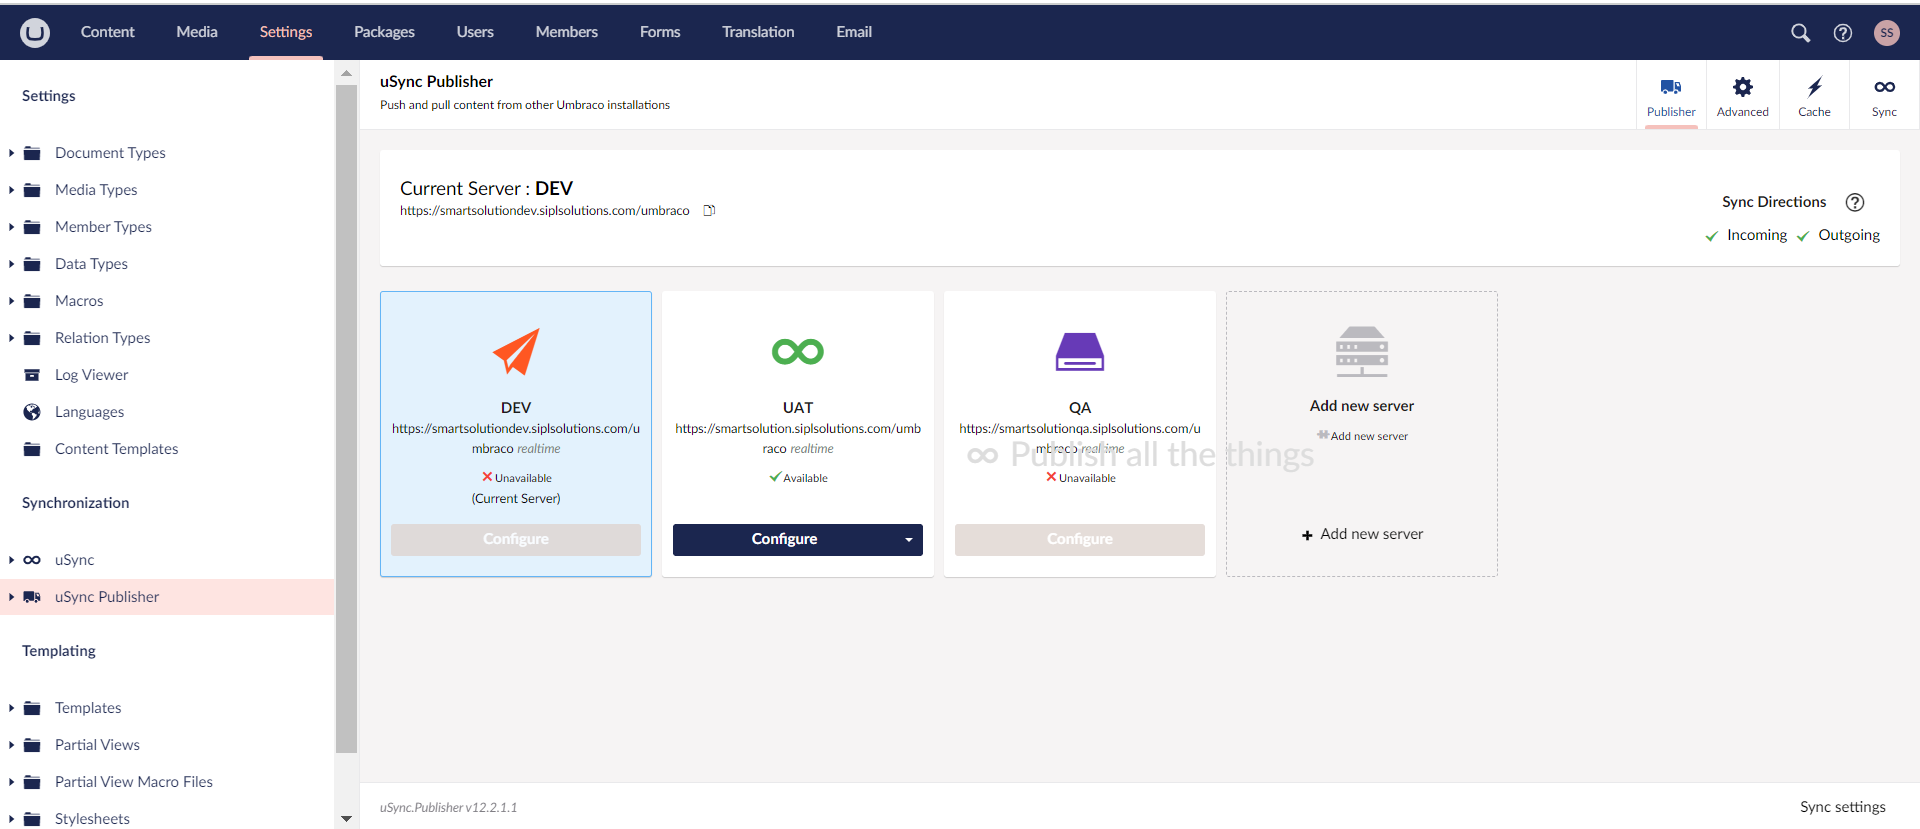The height and width of the screenshot is (829, 1920).
Task: Click the DEV server URL text
Action: point(516,439)
